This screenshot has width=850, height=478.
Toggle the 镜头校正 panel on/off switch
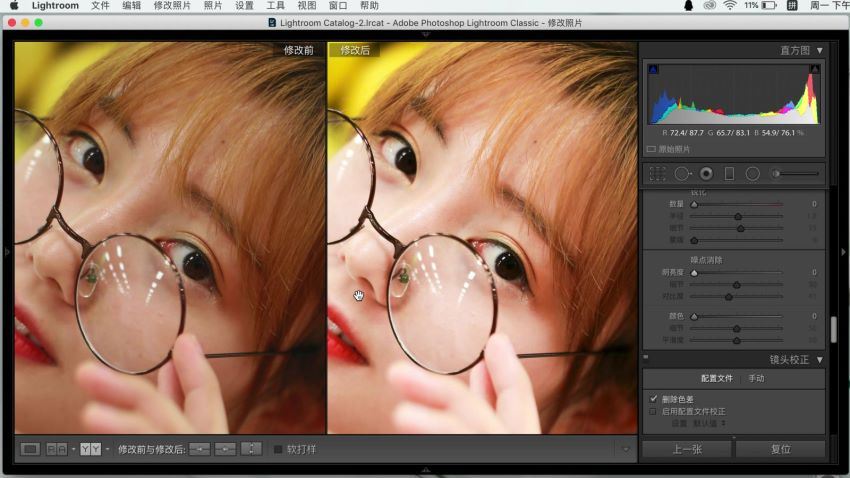pos(646,357)
